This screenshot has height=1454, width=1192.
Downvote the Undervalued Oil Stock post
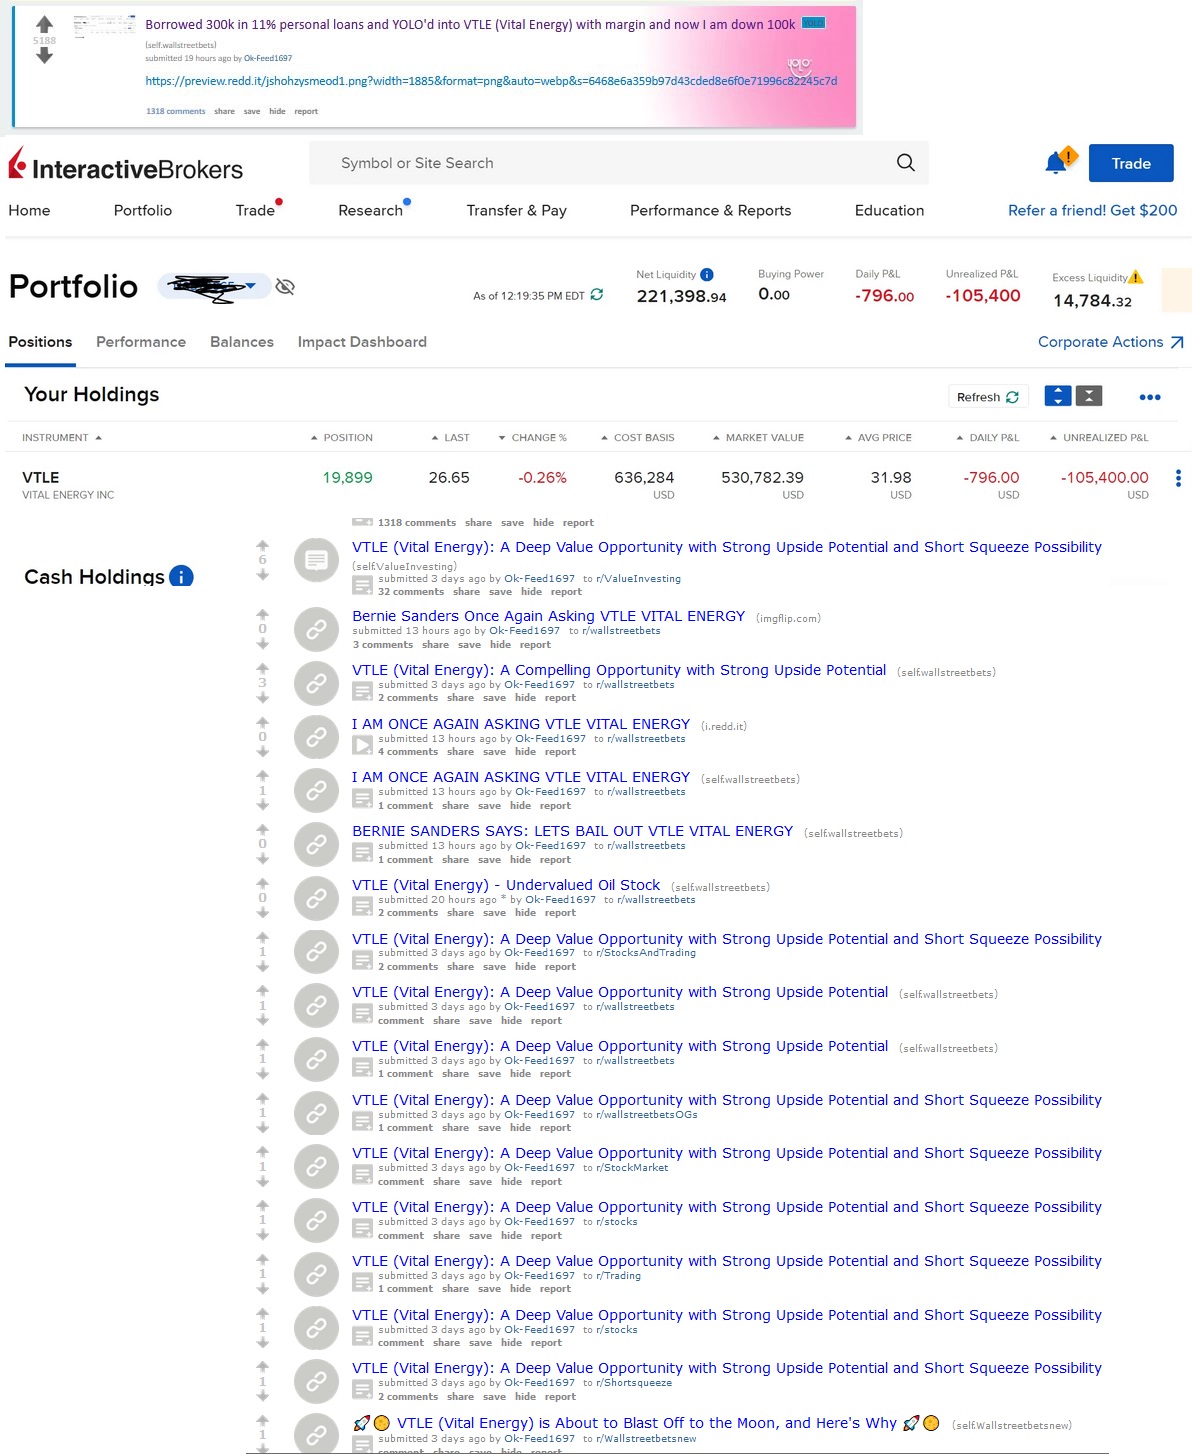[x=263, y=913]
